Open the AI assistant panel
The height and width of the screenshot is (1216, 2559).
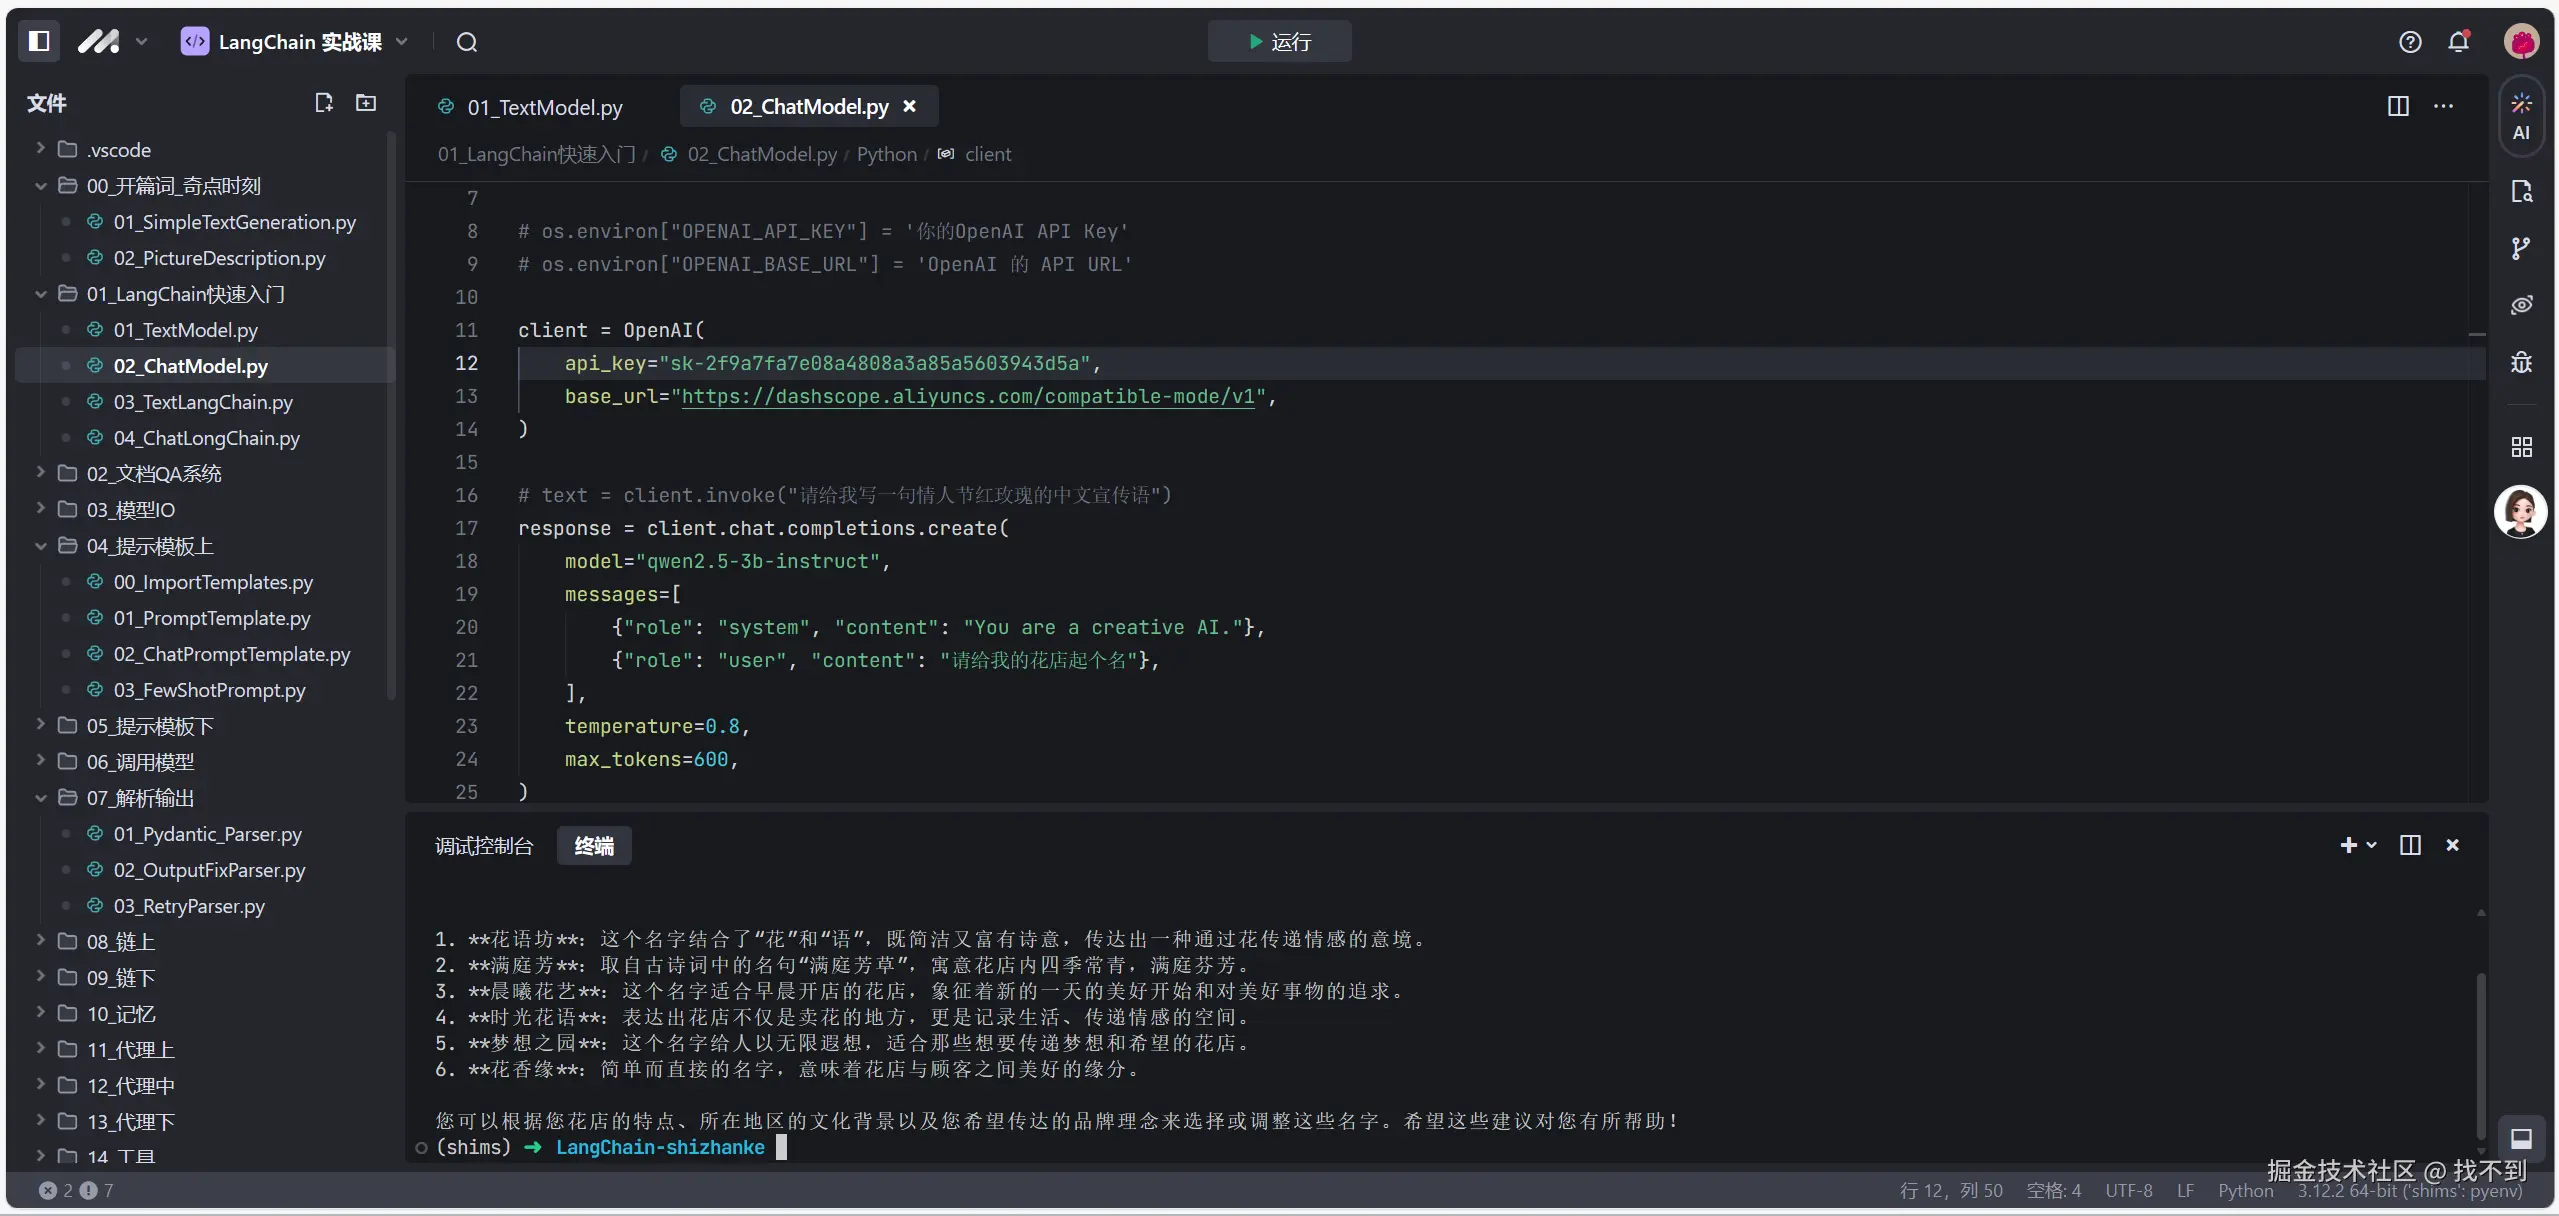coord(2521,116)
